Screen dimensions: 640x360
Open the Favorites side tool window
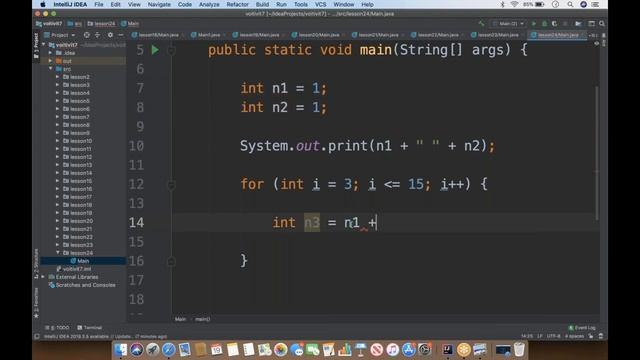pos(36,303)
